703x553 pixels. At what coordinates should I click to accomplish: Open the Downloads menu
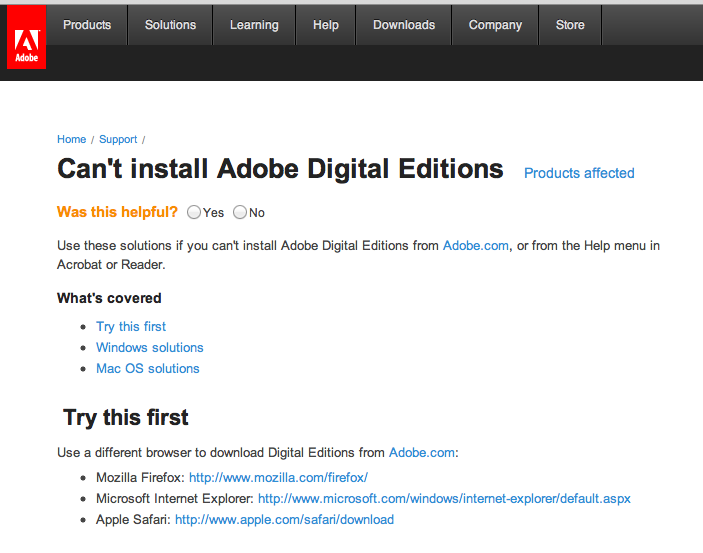pos(404,25)
